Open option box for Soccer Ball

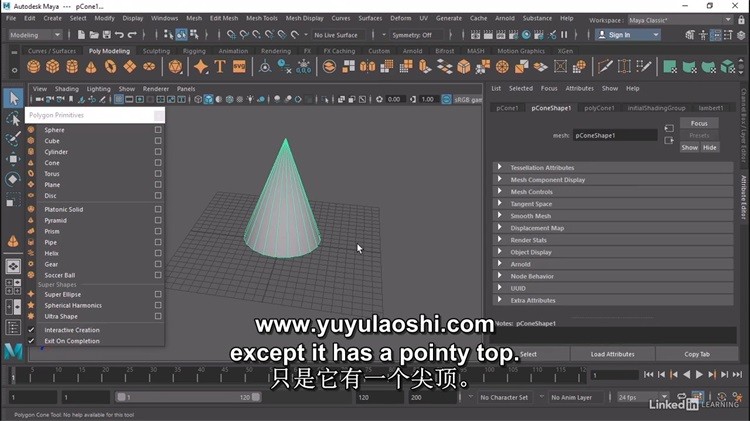click(x=158, y=275)
